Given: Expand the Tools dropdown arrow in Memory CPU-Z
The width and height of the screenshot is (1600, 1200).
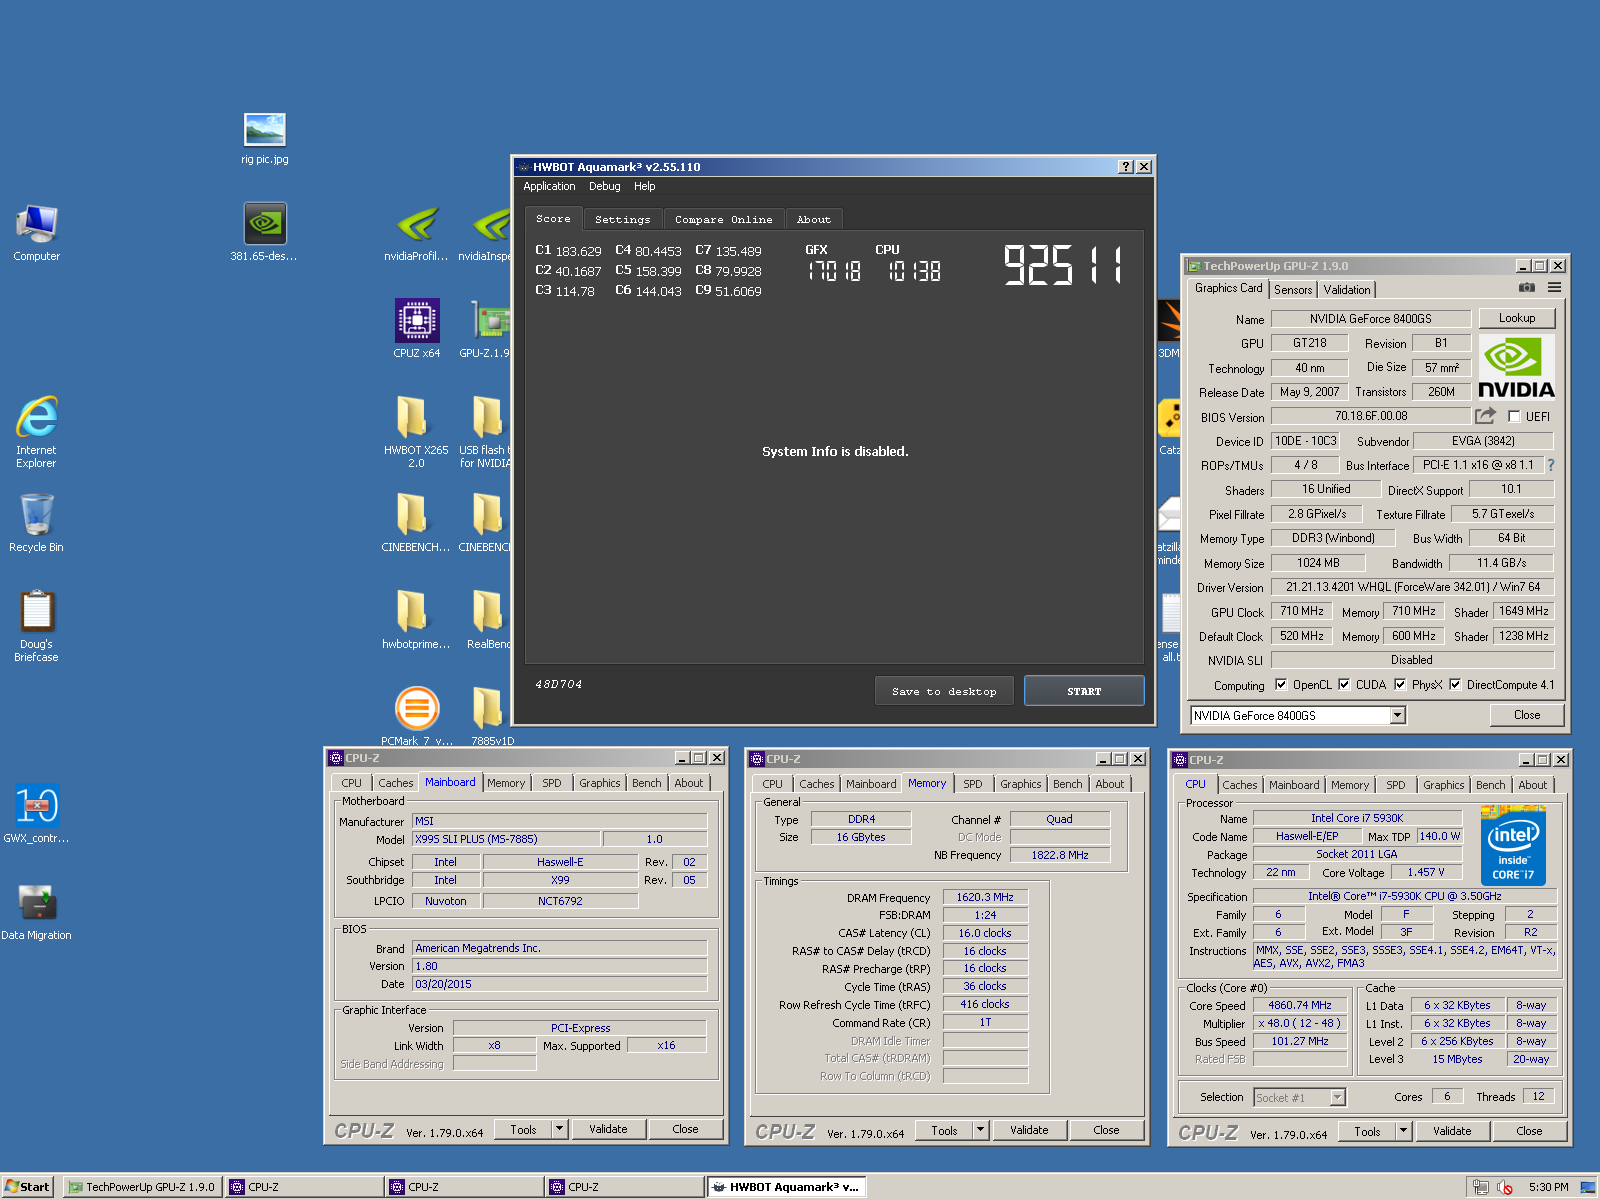Looking at the screenshot, I should (981, 1130).
